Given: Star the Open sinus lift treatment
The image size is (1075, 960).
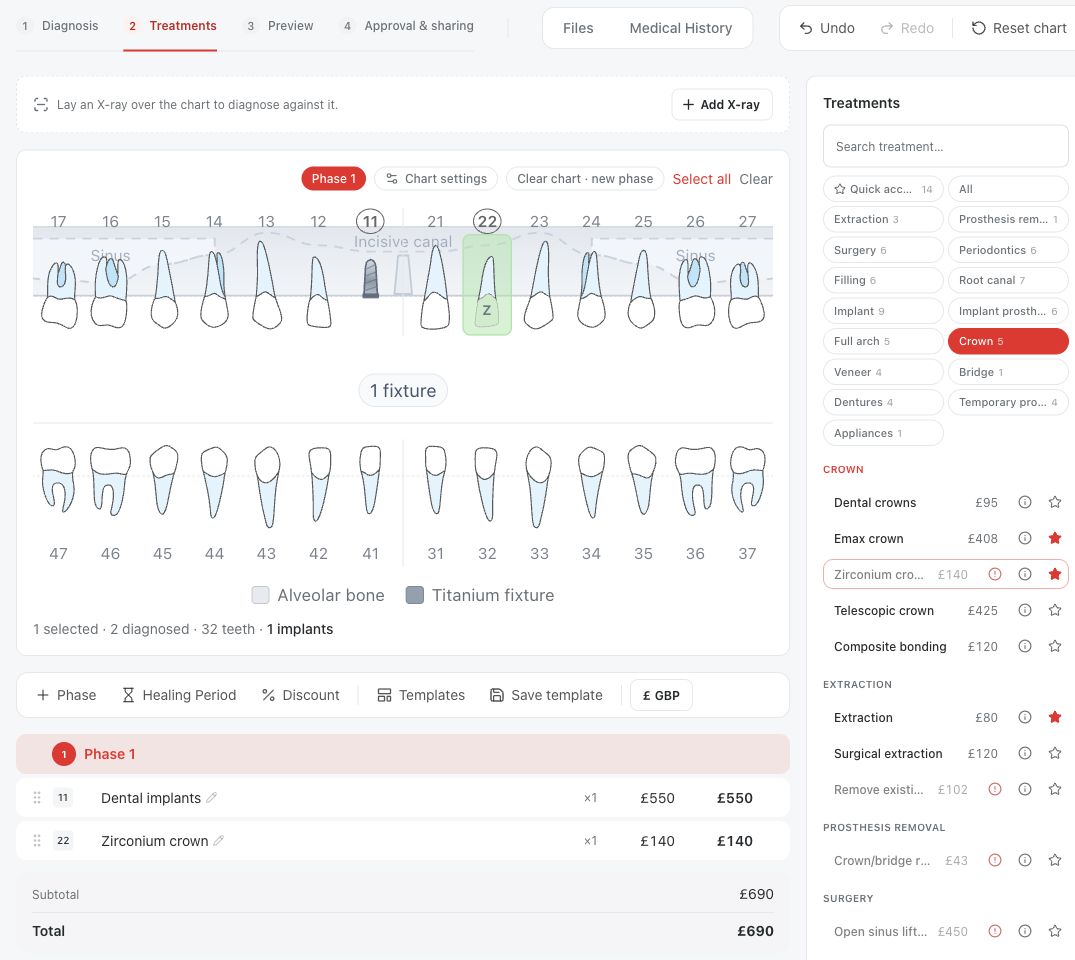Looking at the screenshot, I should pos(1054,931).
